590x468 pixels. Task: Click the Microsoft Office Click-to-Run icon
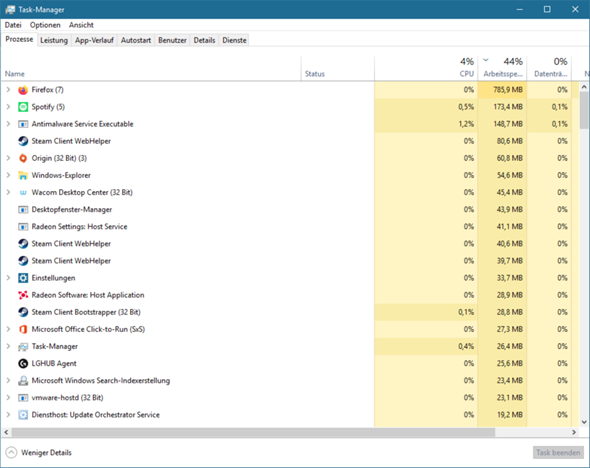click(x=23, y=330)
